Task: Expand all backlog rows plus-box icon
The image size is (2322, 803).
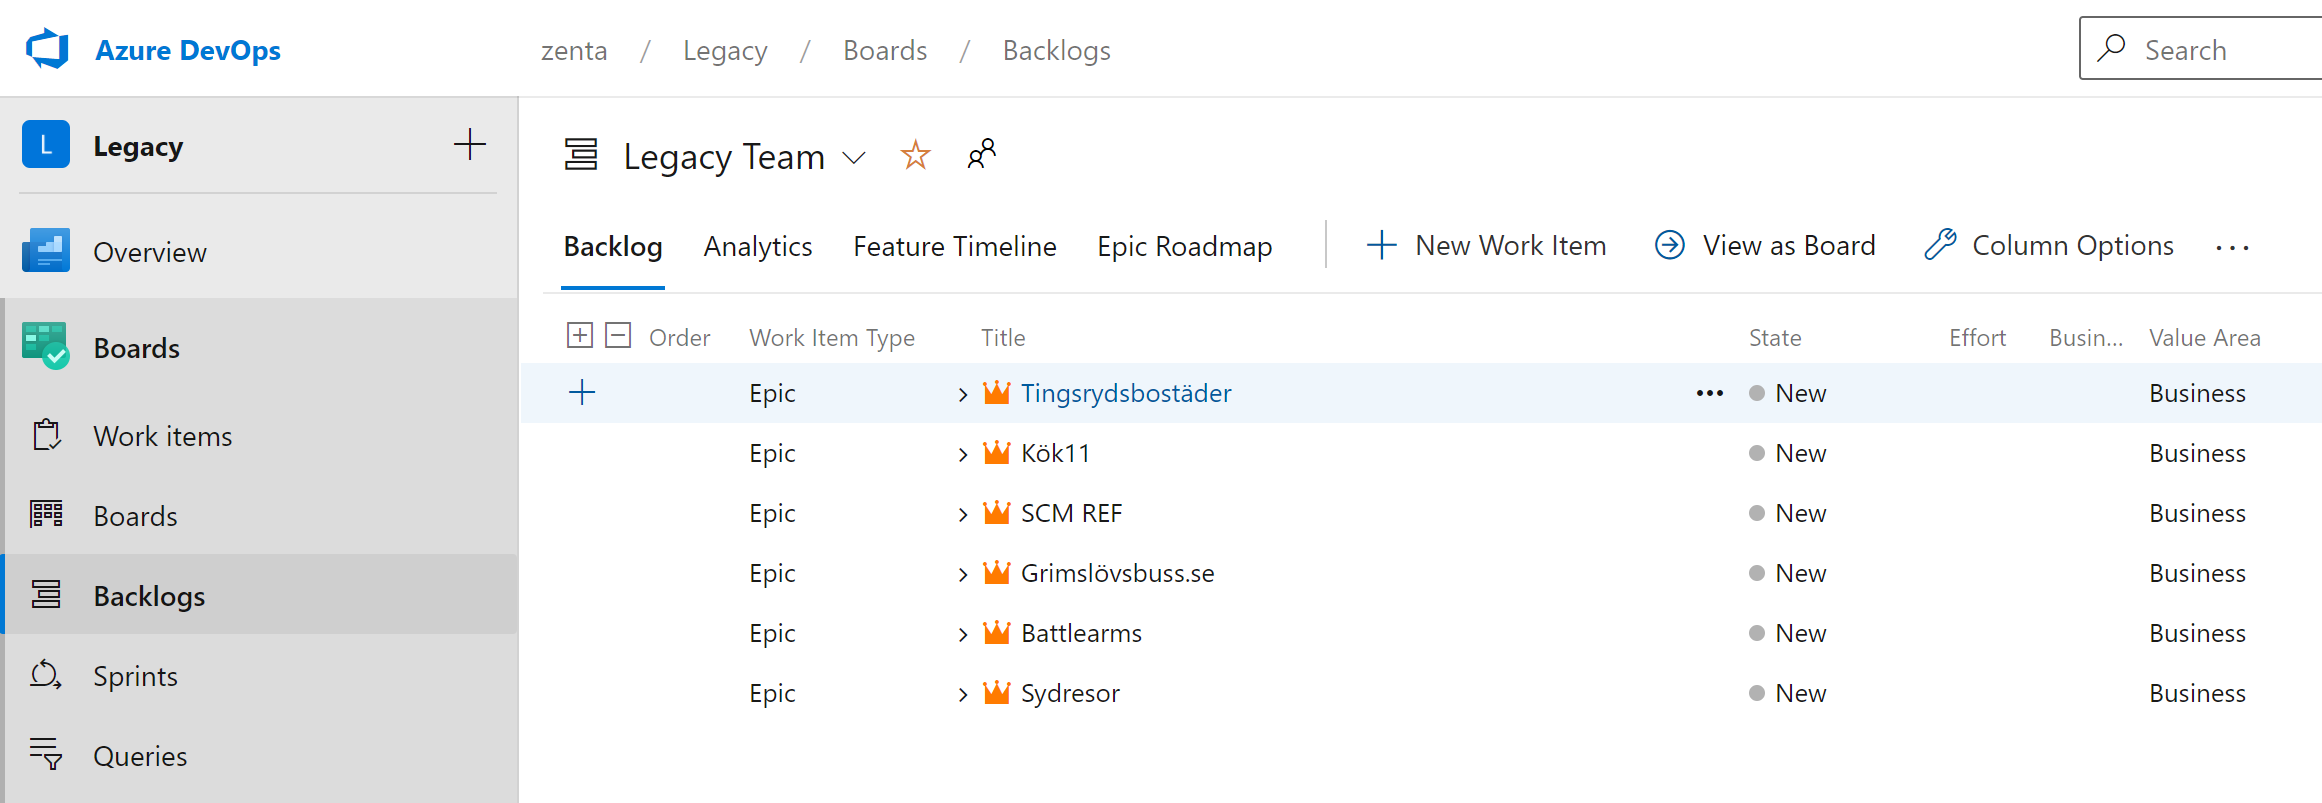Action: pyautogui.click(x=580, y=335)
